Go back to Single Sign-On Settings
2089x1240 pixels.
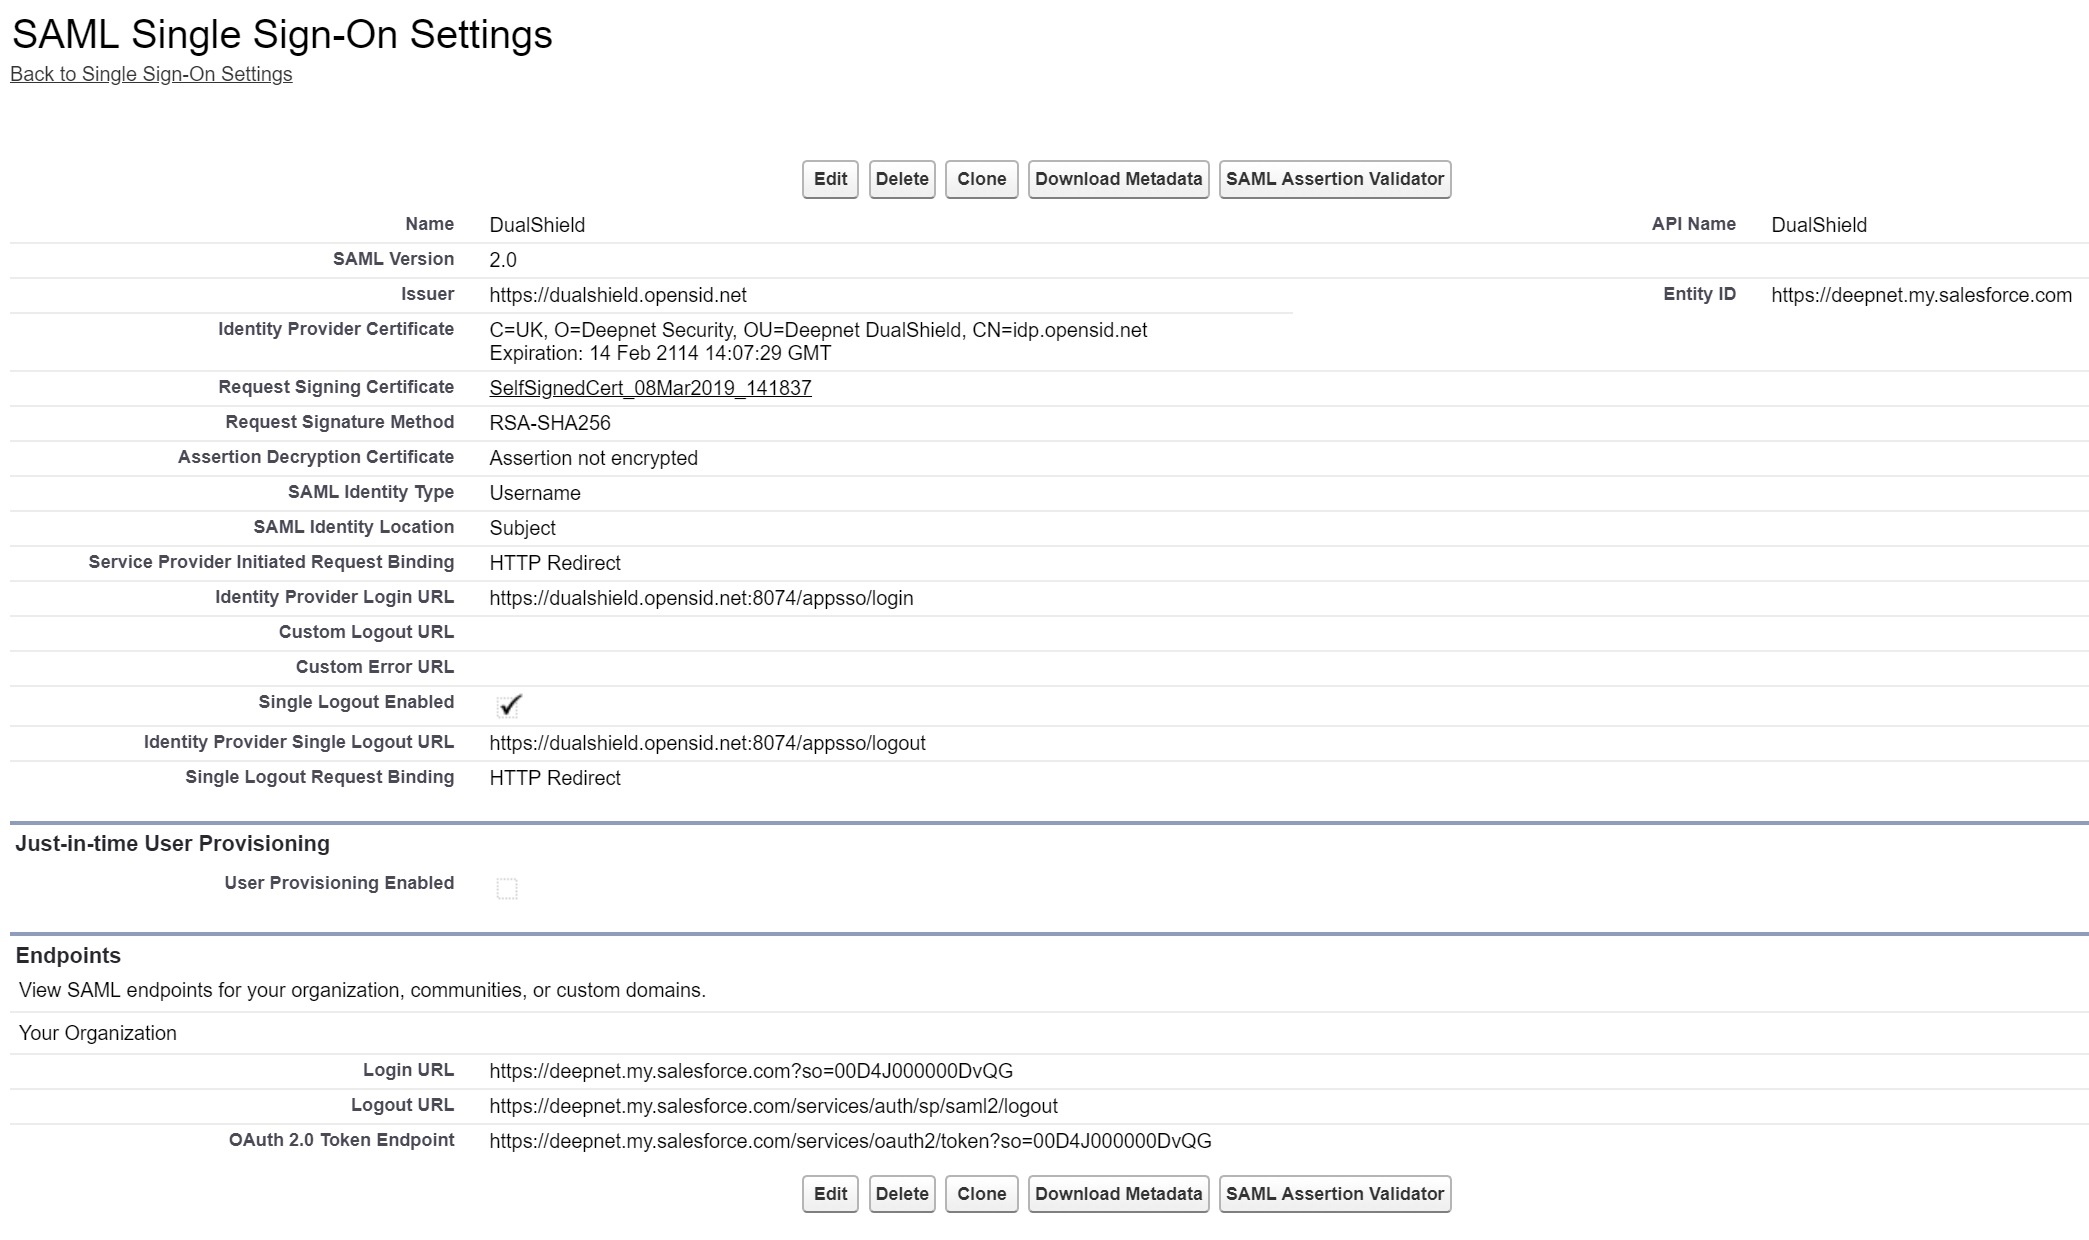tap(151, 74)
